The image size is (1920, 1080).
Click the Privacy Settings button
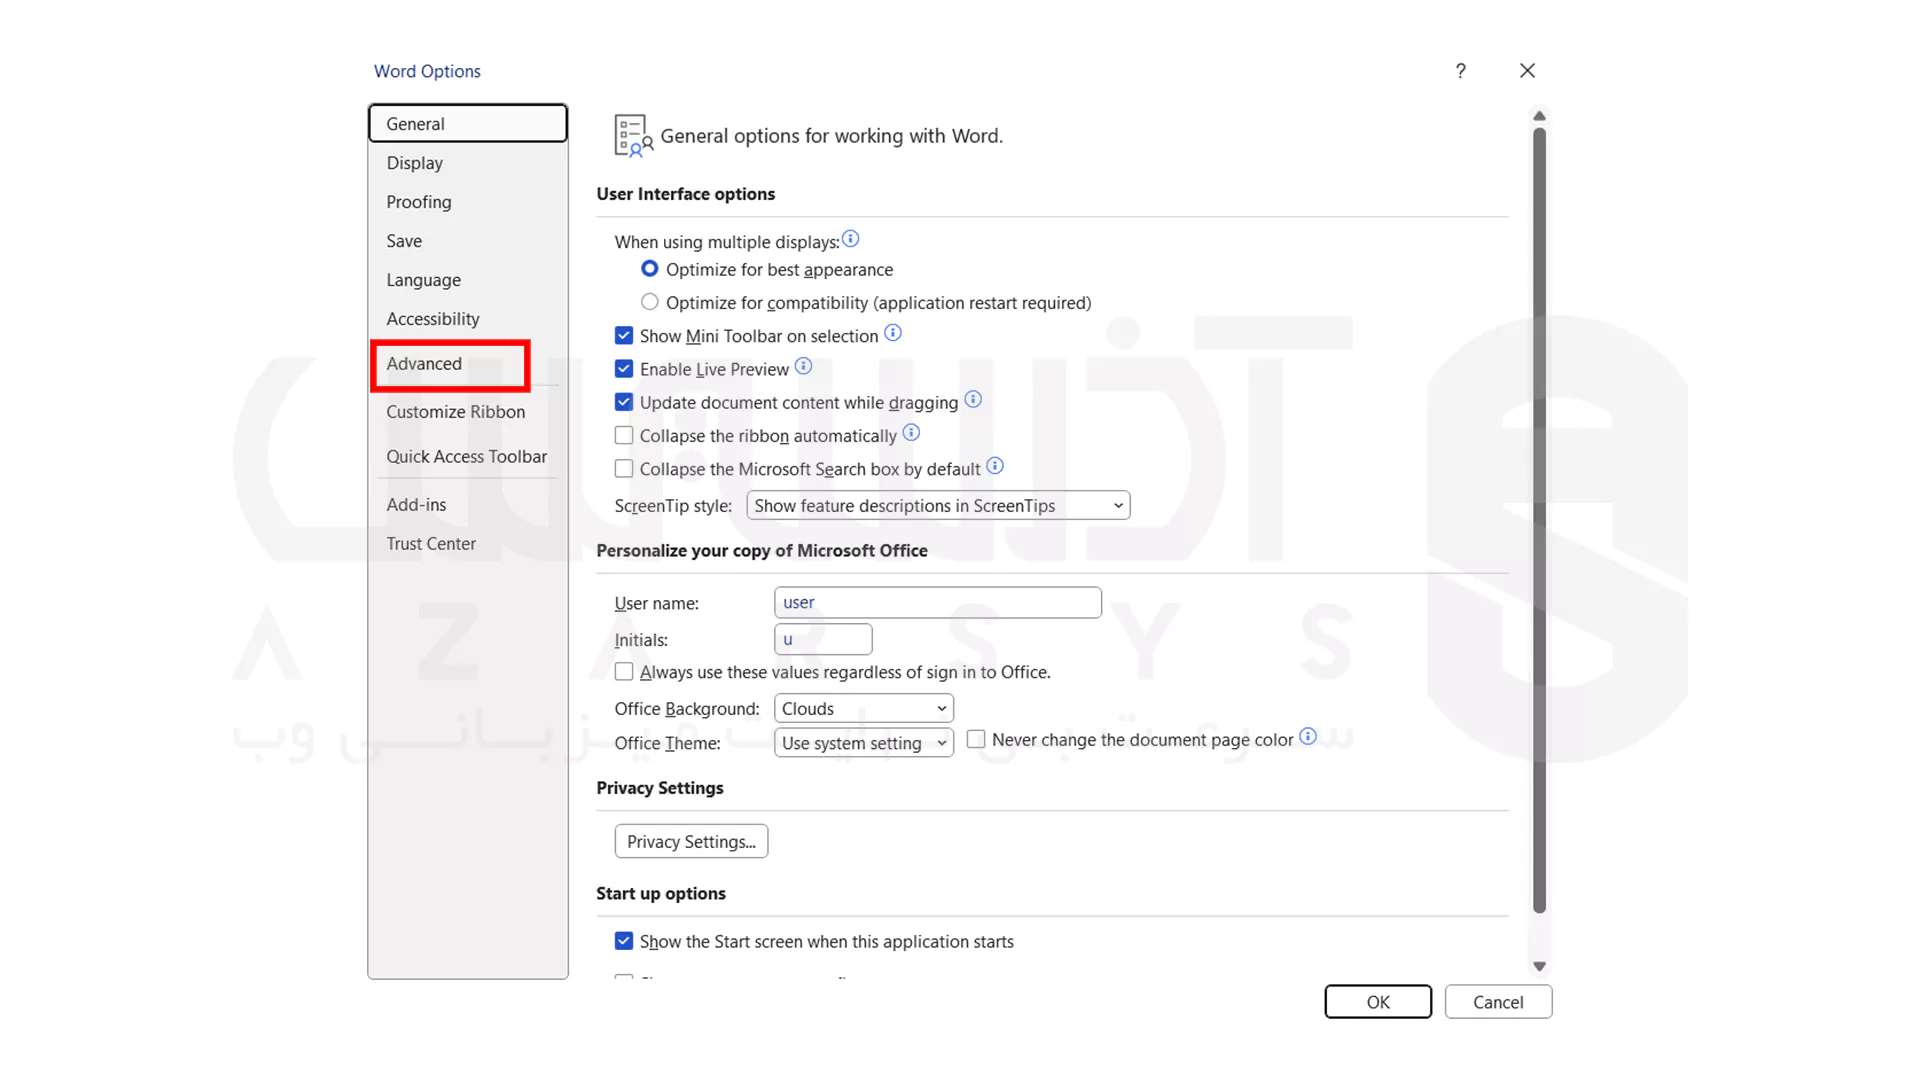click(691, 842)
